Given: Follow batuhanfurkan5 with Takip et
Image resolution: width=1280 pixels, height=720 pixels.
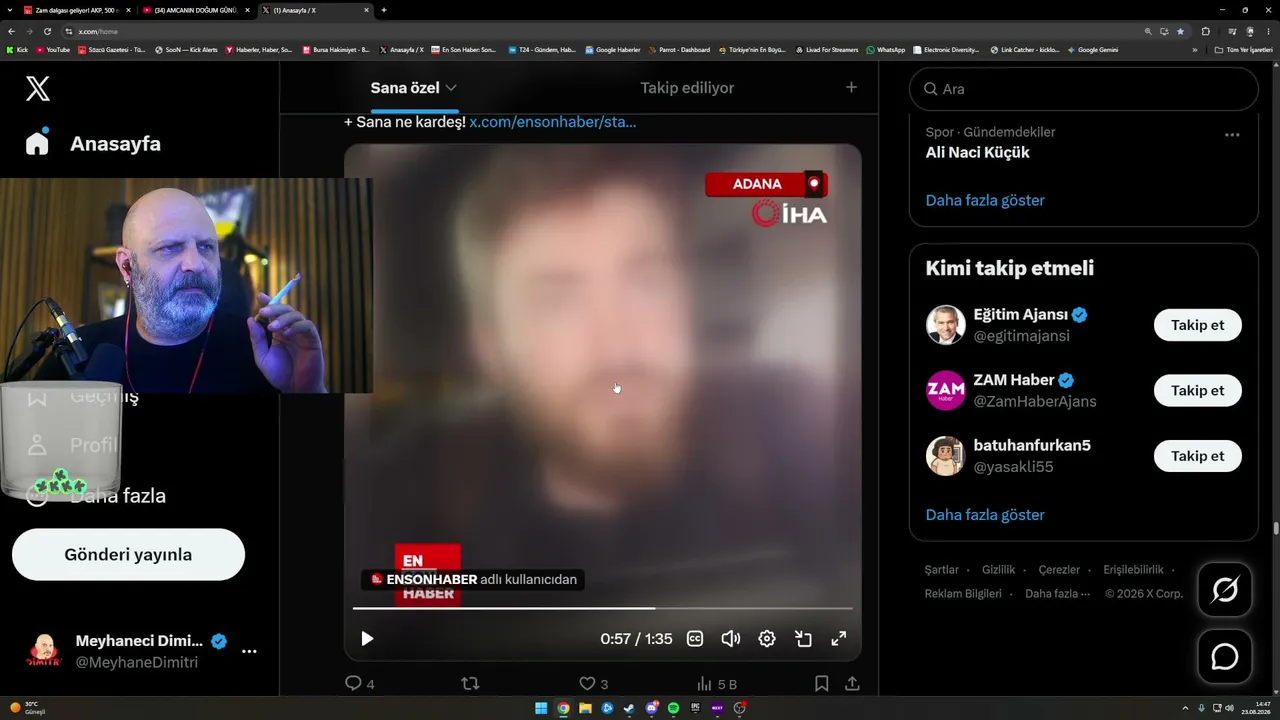Looking at the screenshot, I should (1198, 456).
